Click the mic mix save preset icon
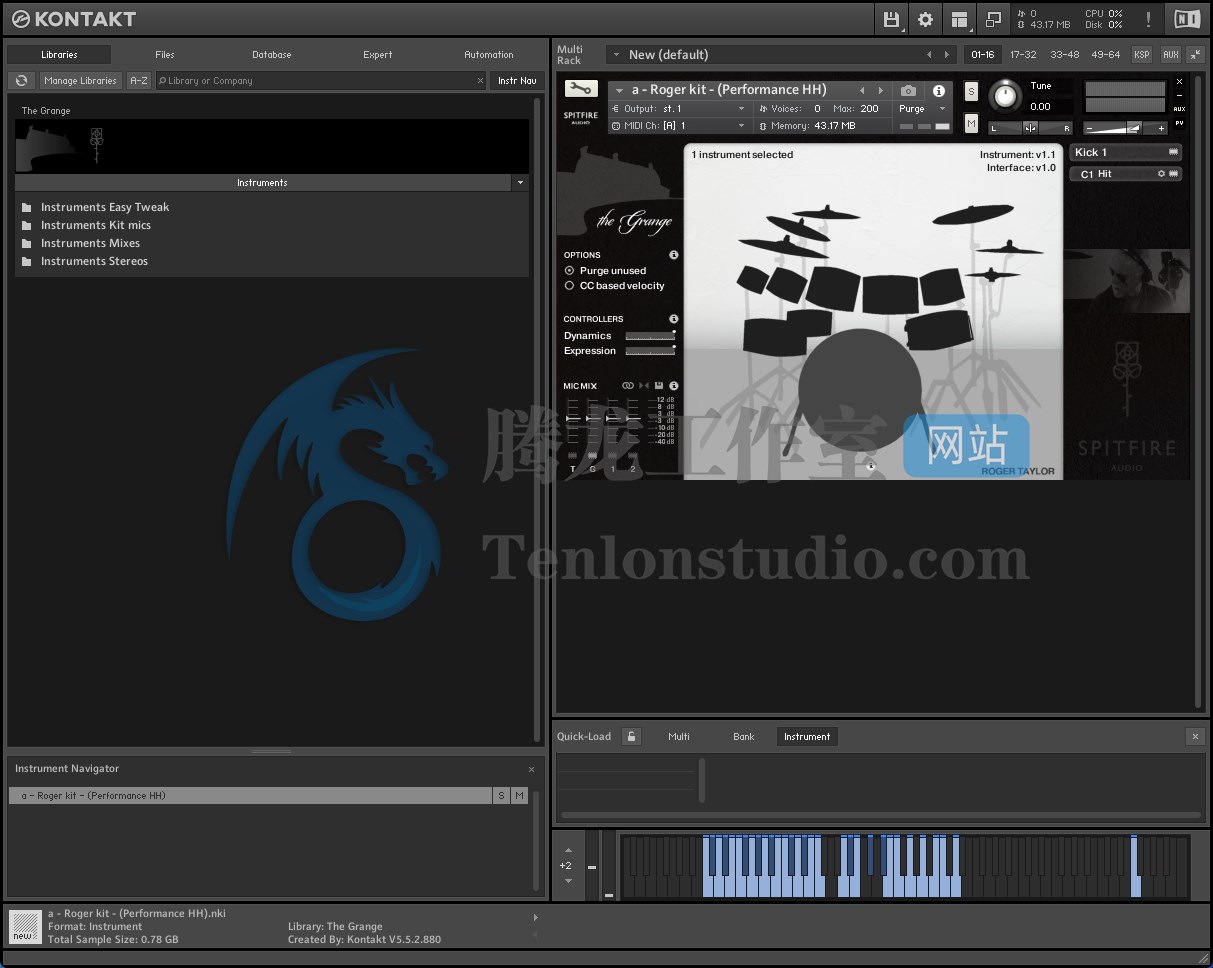 point(659,386)
